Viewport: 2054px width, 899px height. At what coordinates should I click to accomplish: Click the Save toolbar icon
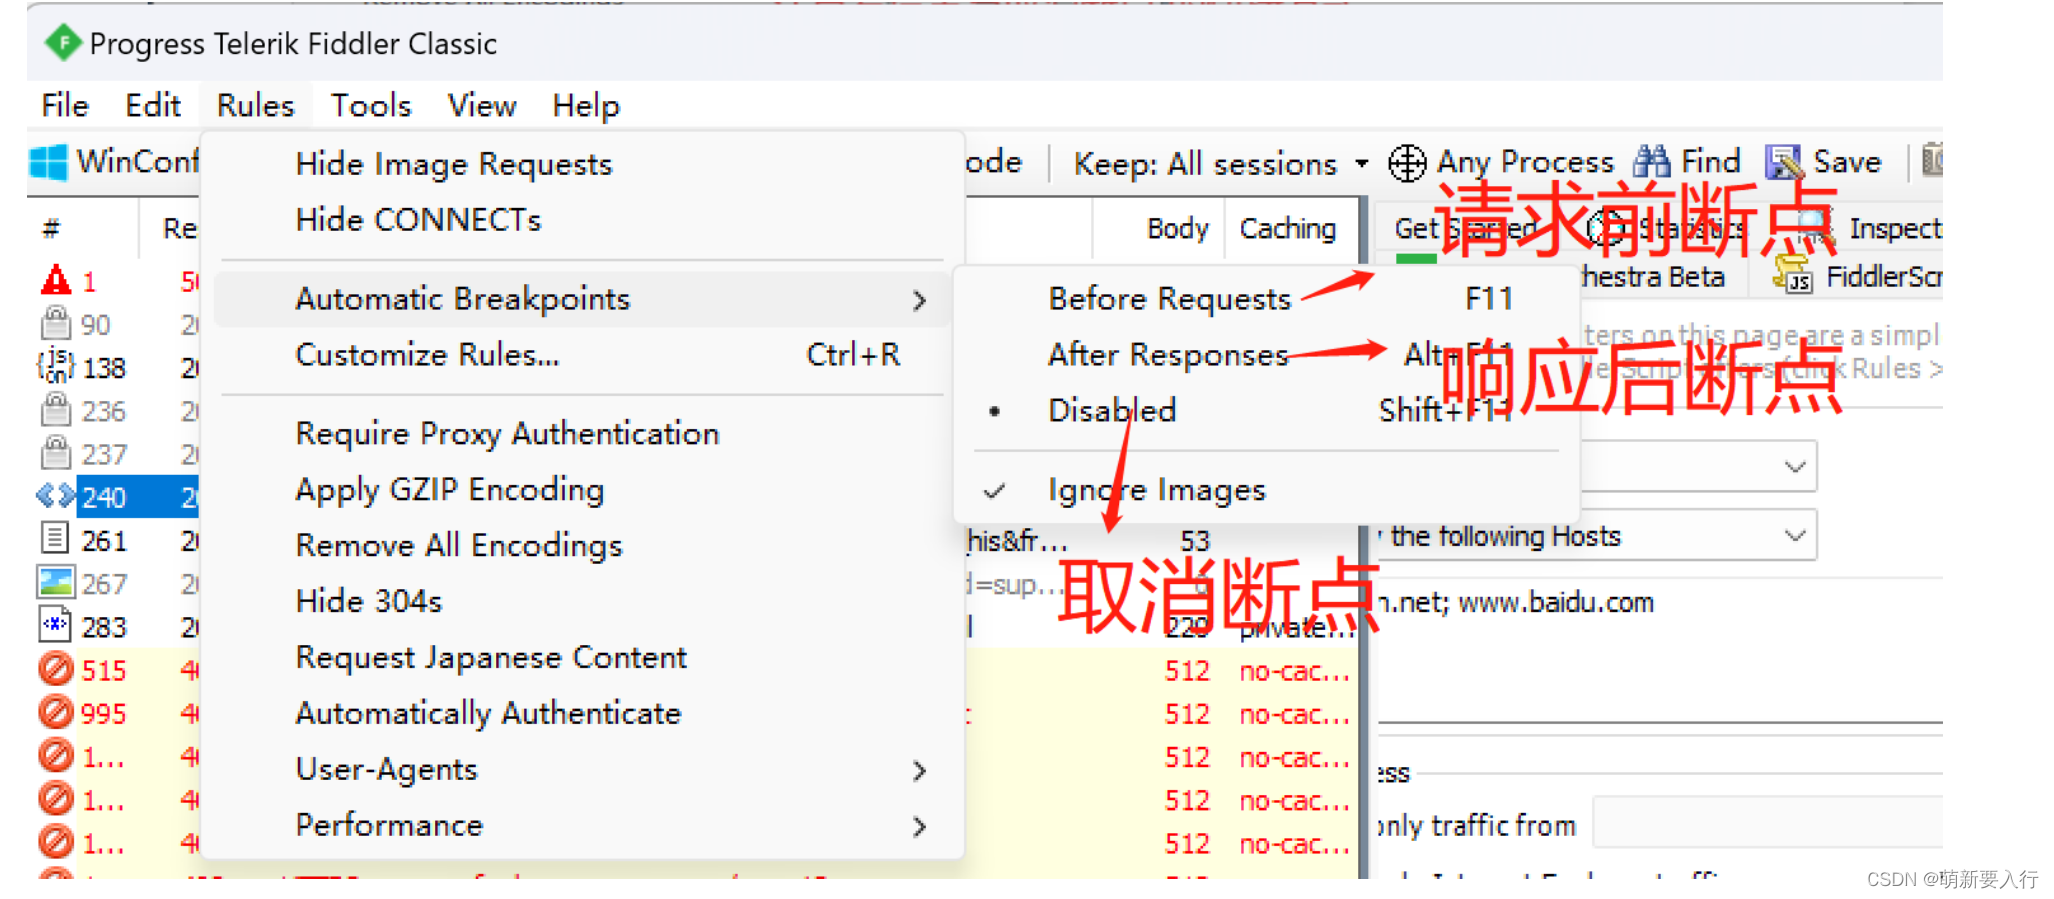pos(1783,162)
